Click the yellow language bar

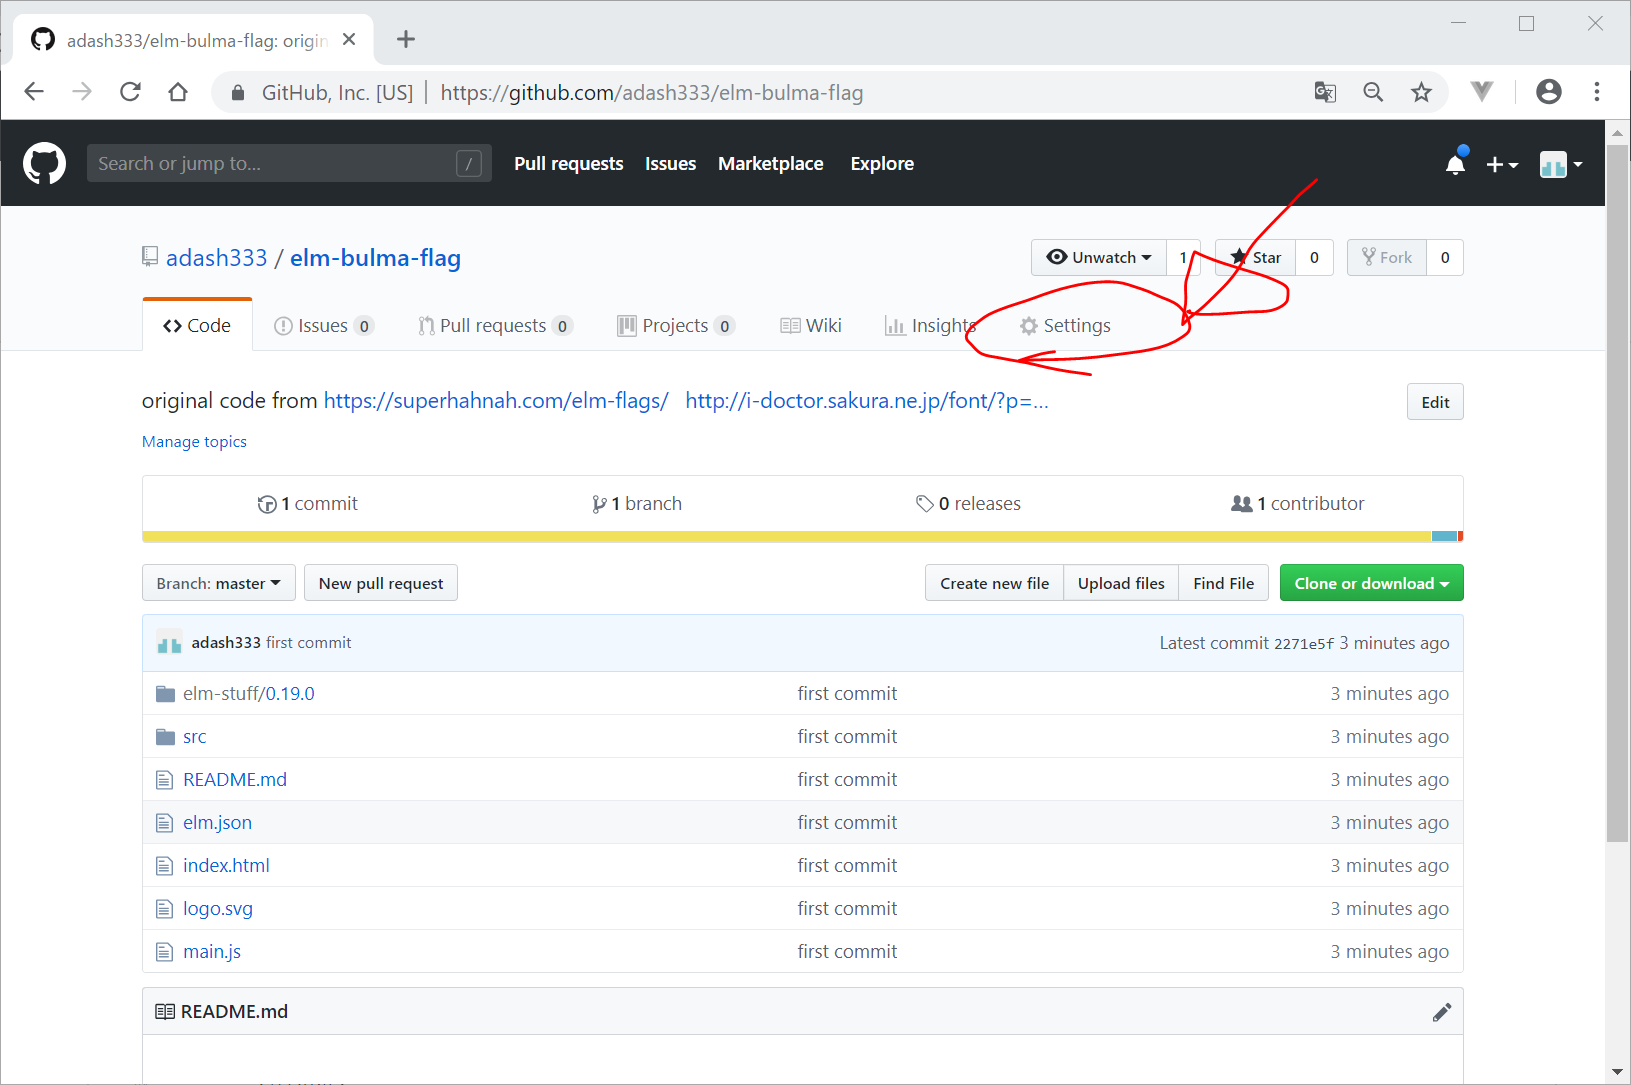787,537
